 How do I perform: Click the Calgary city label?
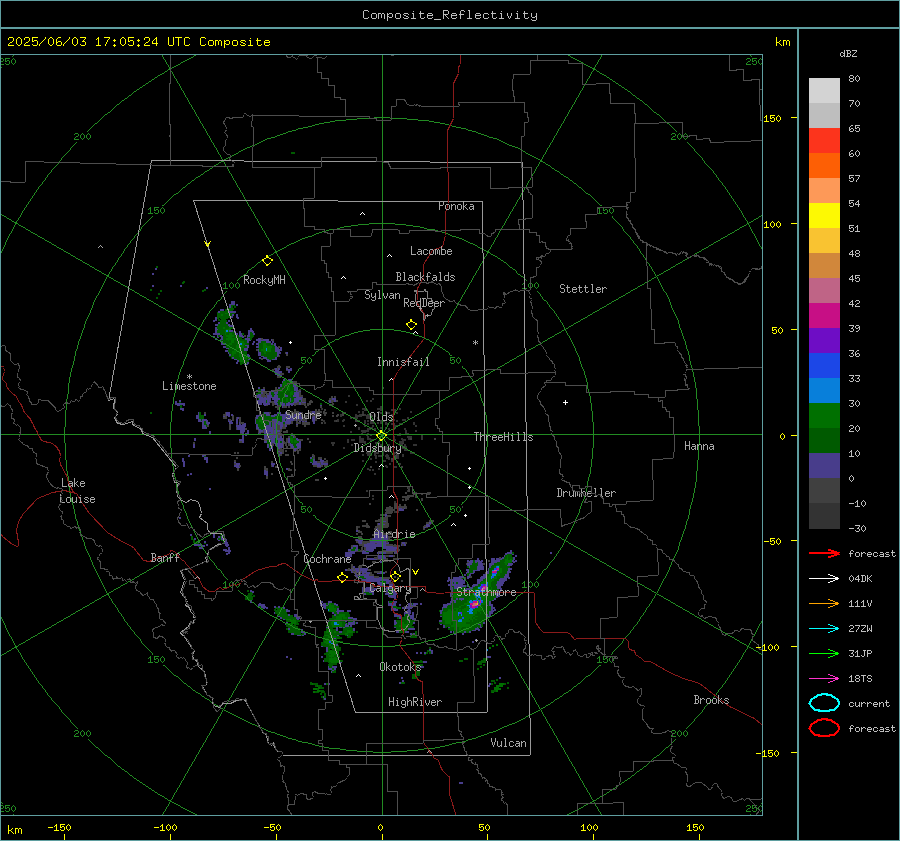pos(390,588)
